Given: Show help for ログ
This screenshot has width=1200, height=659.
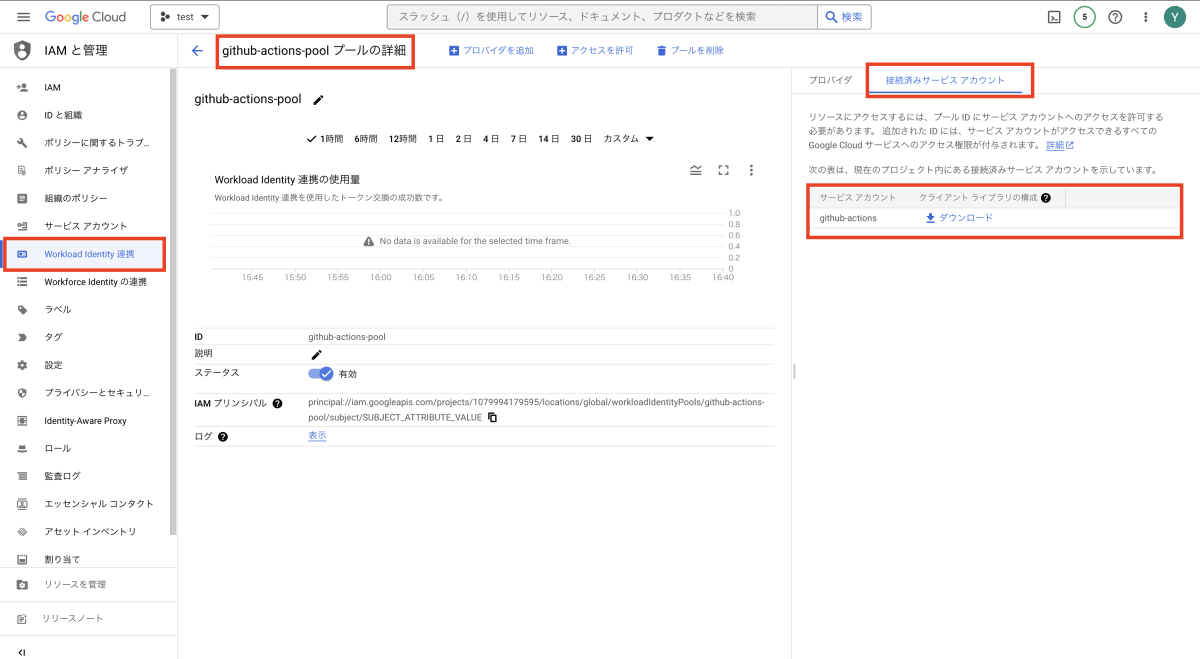Looking at the screenshot, I should [223, 436].
